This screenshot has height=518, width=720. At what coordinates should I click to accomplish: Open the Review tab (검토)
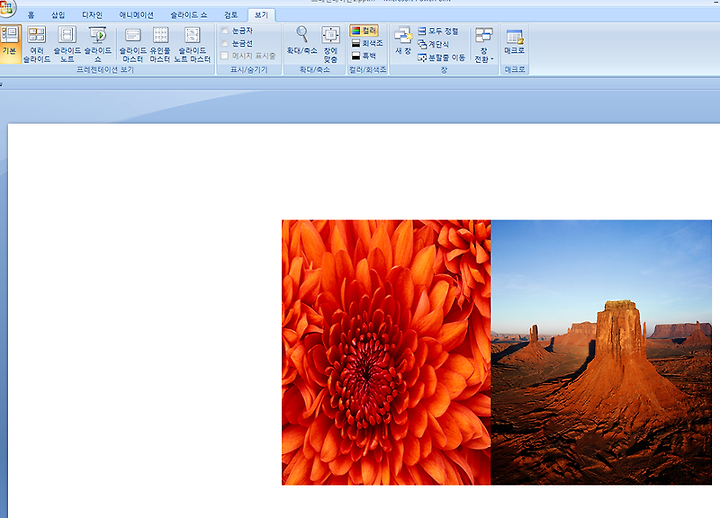click(231, 15)
